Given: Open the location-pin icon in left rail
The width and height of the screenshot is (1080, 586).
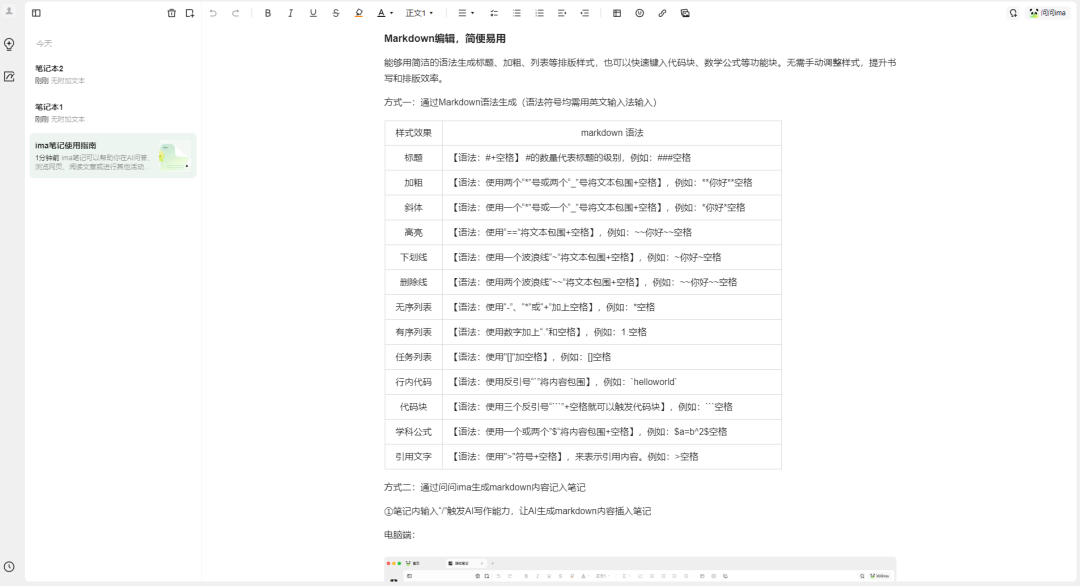Looking at the screenshot, I should (9, 44).
